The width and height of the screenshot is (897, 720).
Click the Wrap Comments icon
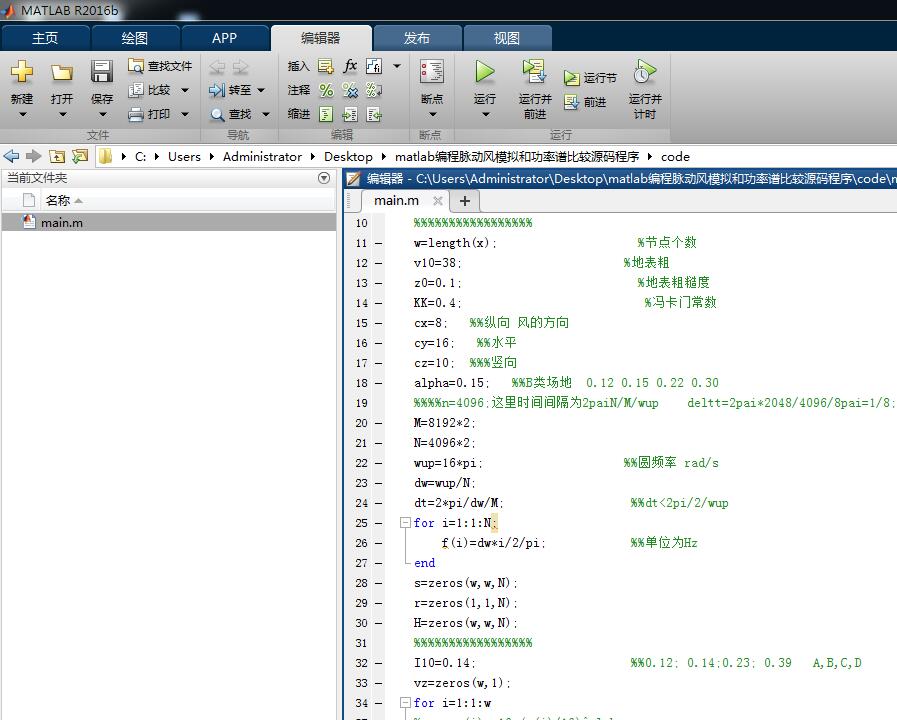pos(374,90)
